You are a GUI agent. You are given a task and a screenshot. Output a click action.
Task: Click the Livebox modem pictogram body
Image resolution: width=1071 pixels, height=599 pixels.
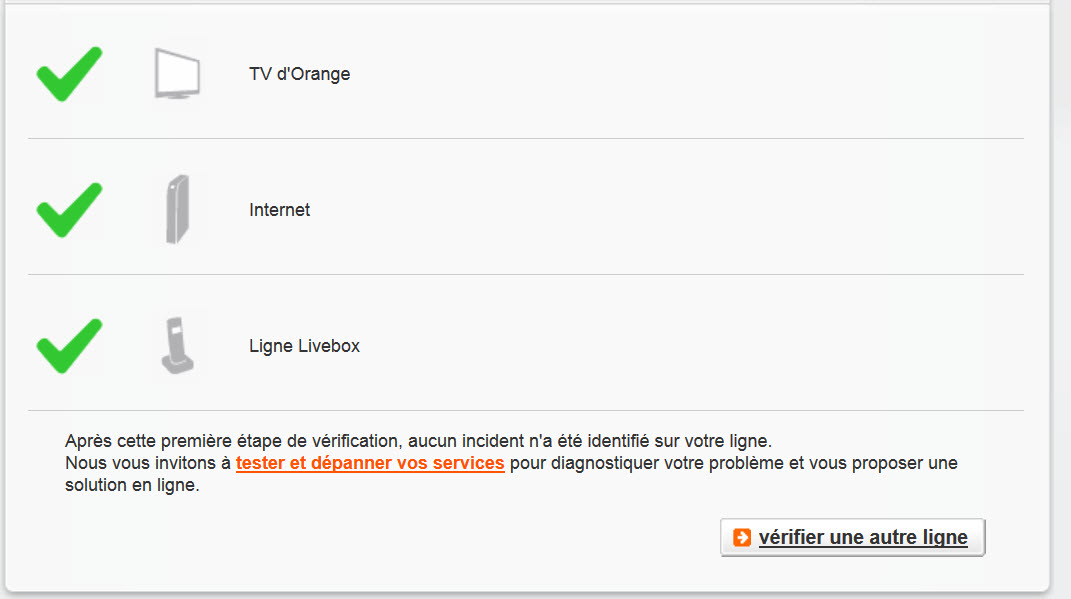point(177,208)
